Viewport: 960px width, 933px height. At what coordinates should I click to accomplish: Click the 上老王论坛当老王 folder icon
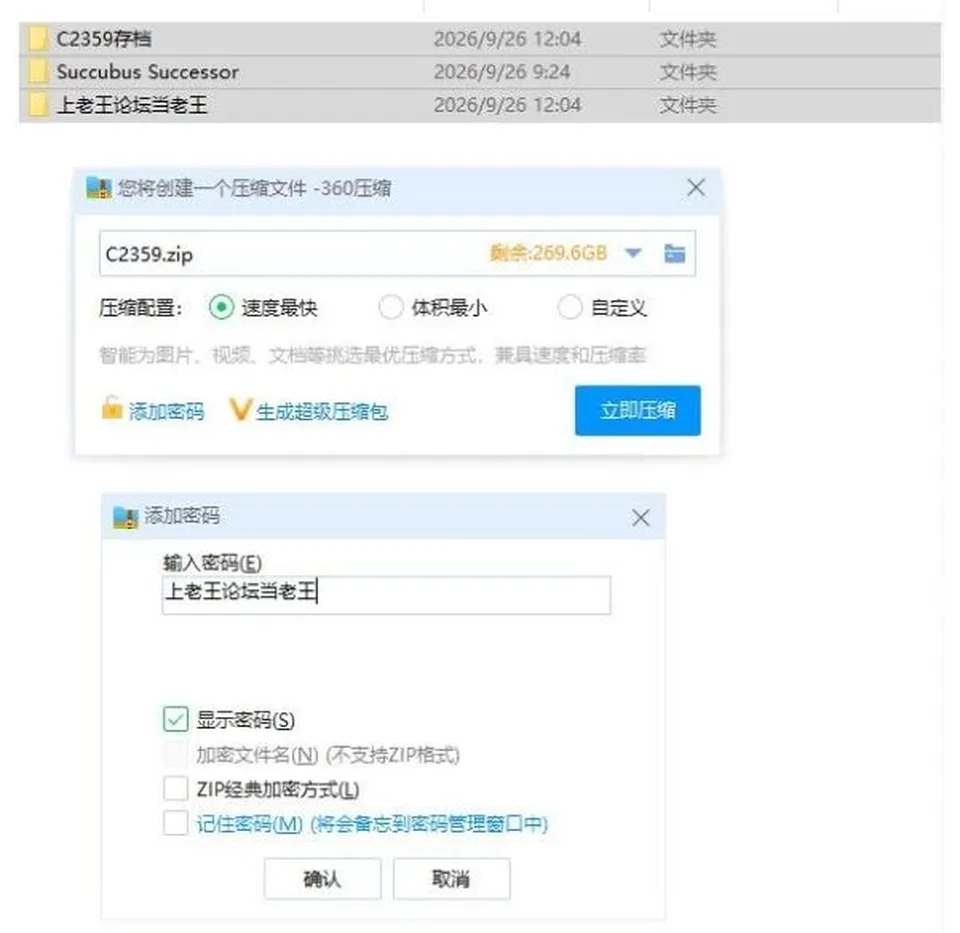38,105
